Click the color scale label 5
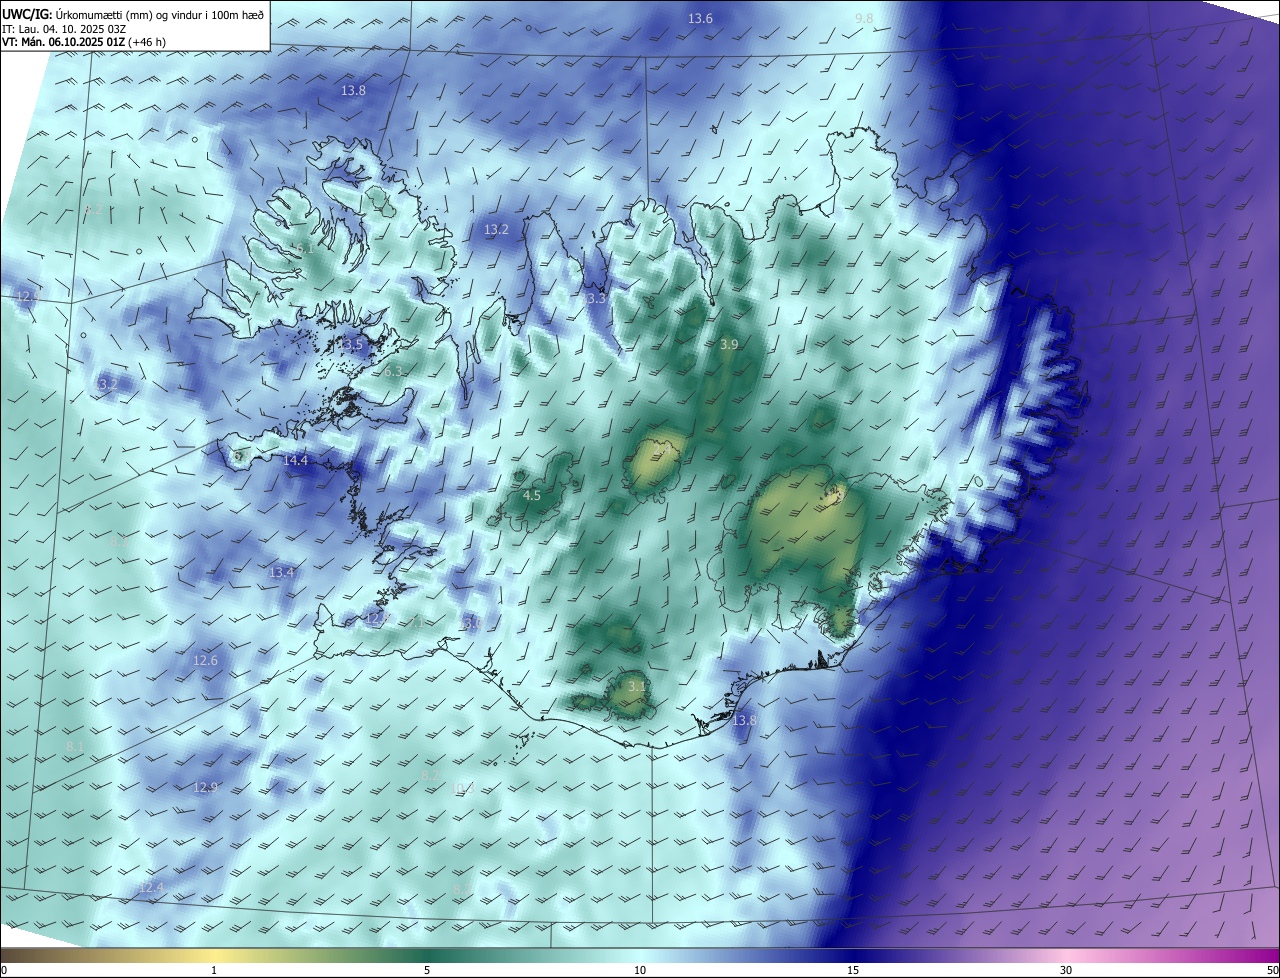 427,970
